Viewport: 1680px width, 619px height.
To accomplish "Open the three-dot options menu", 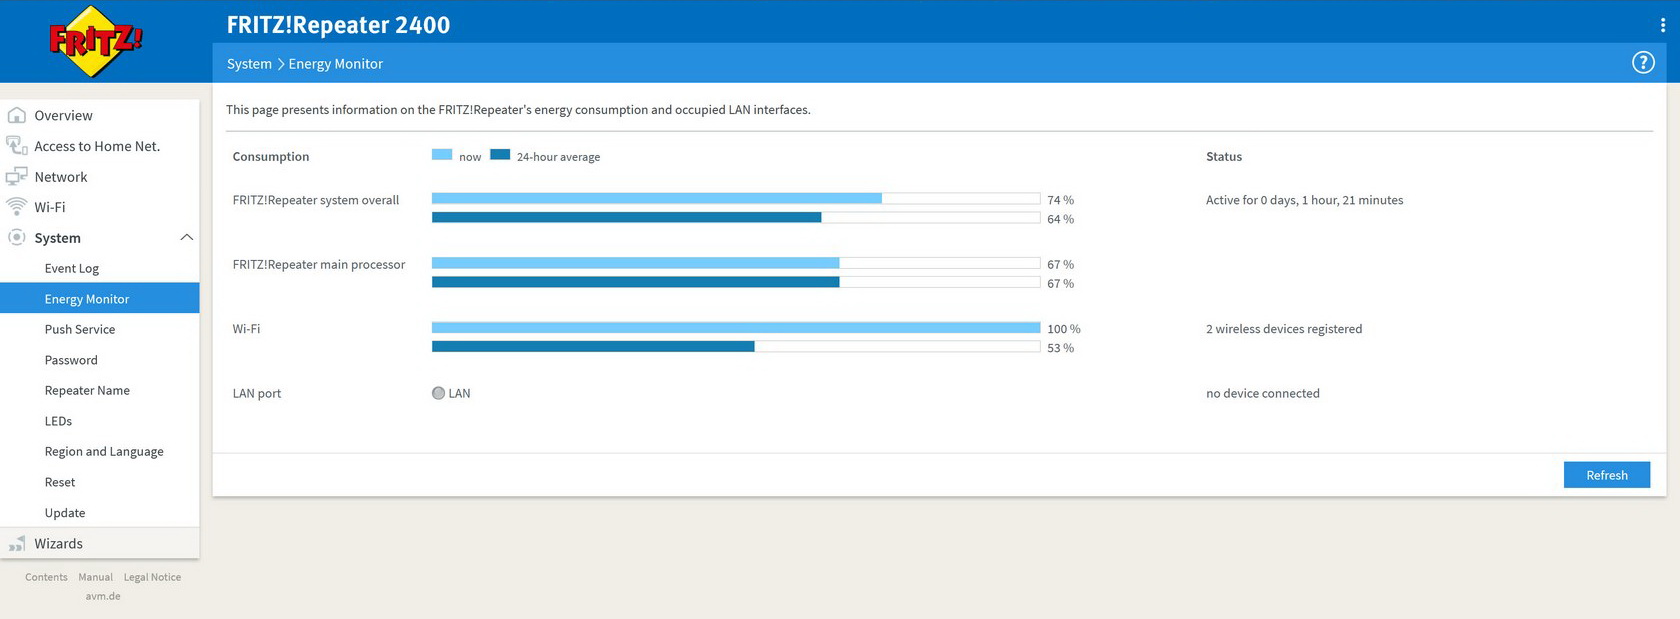I will click(1663, 25).
